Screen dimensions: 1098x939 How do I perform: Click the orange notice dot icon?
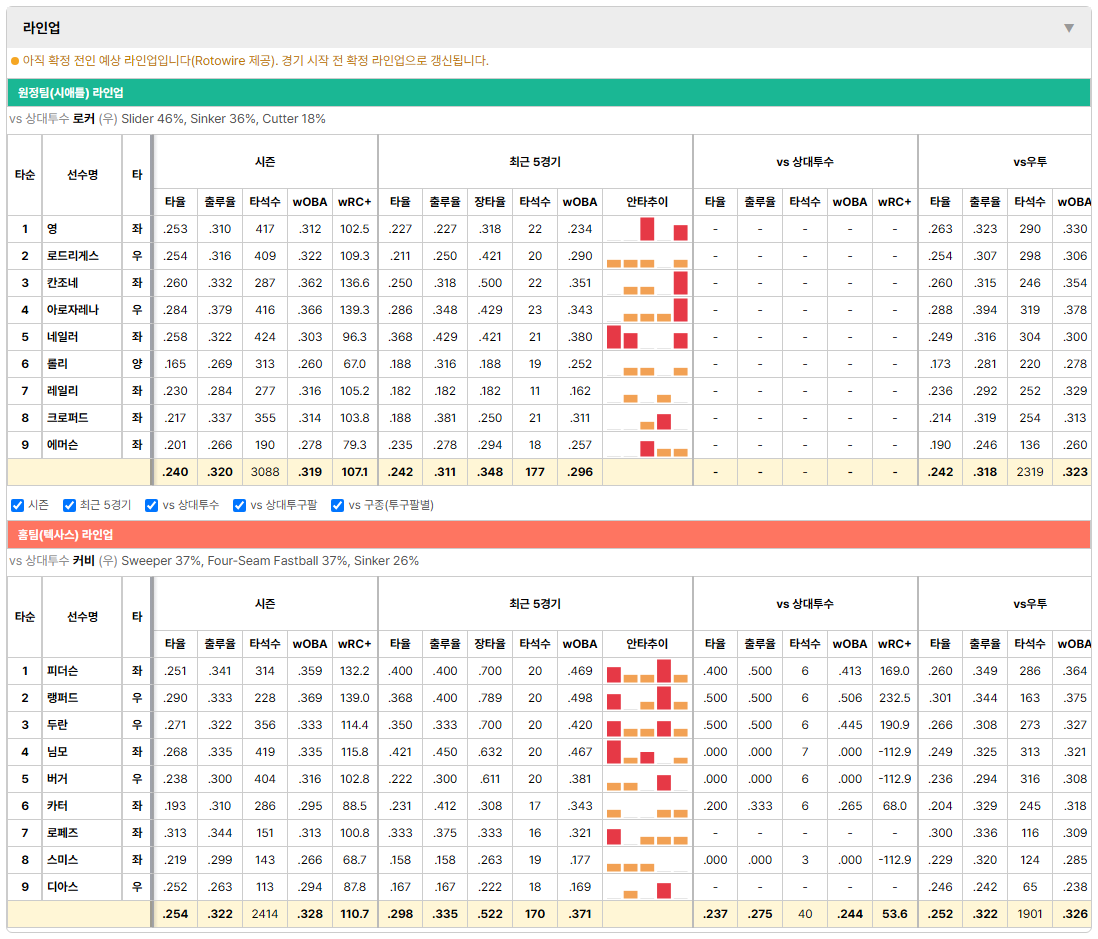pyautogui.click(x=15, y=61)
